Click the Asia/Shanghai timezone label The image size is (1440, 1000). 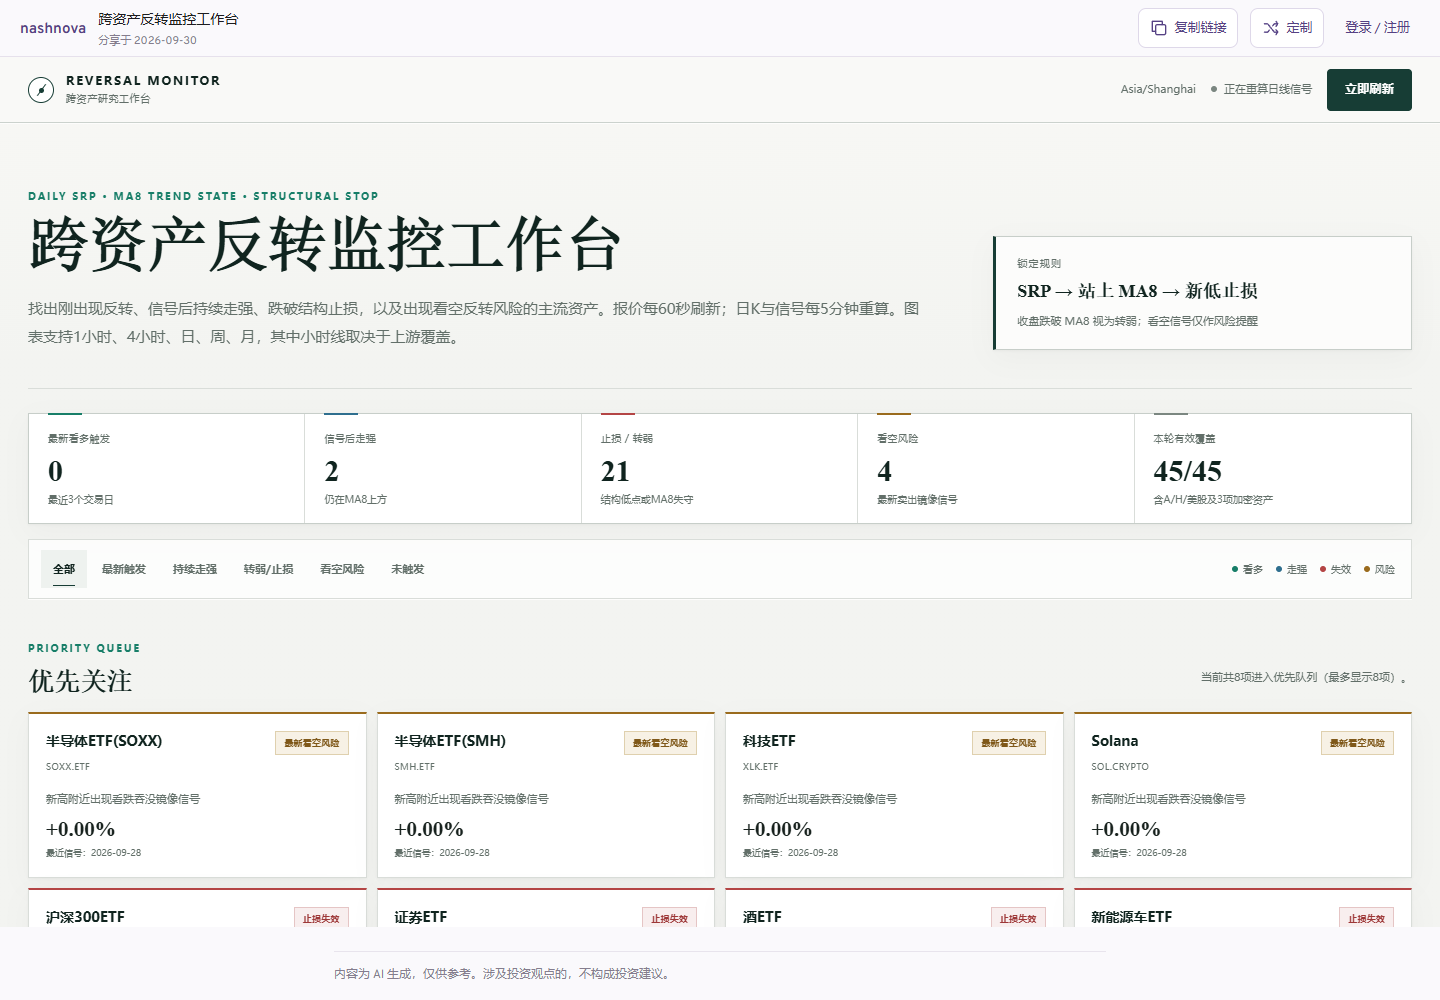pos(1158,89)
